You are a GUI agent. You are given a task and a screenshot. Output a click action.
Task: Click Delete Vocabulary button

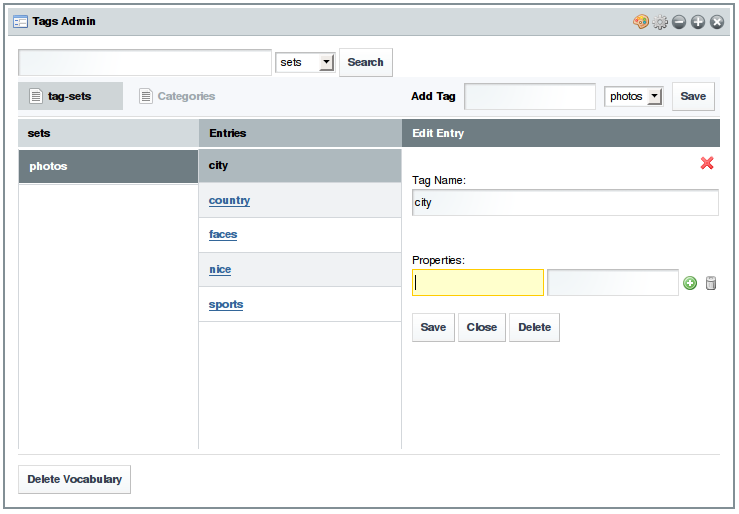pyautogui.click(x=74, y=479)
